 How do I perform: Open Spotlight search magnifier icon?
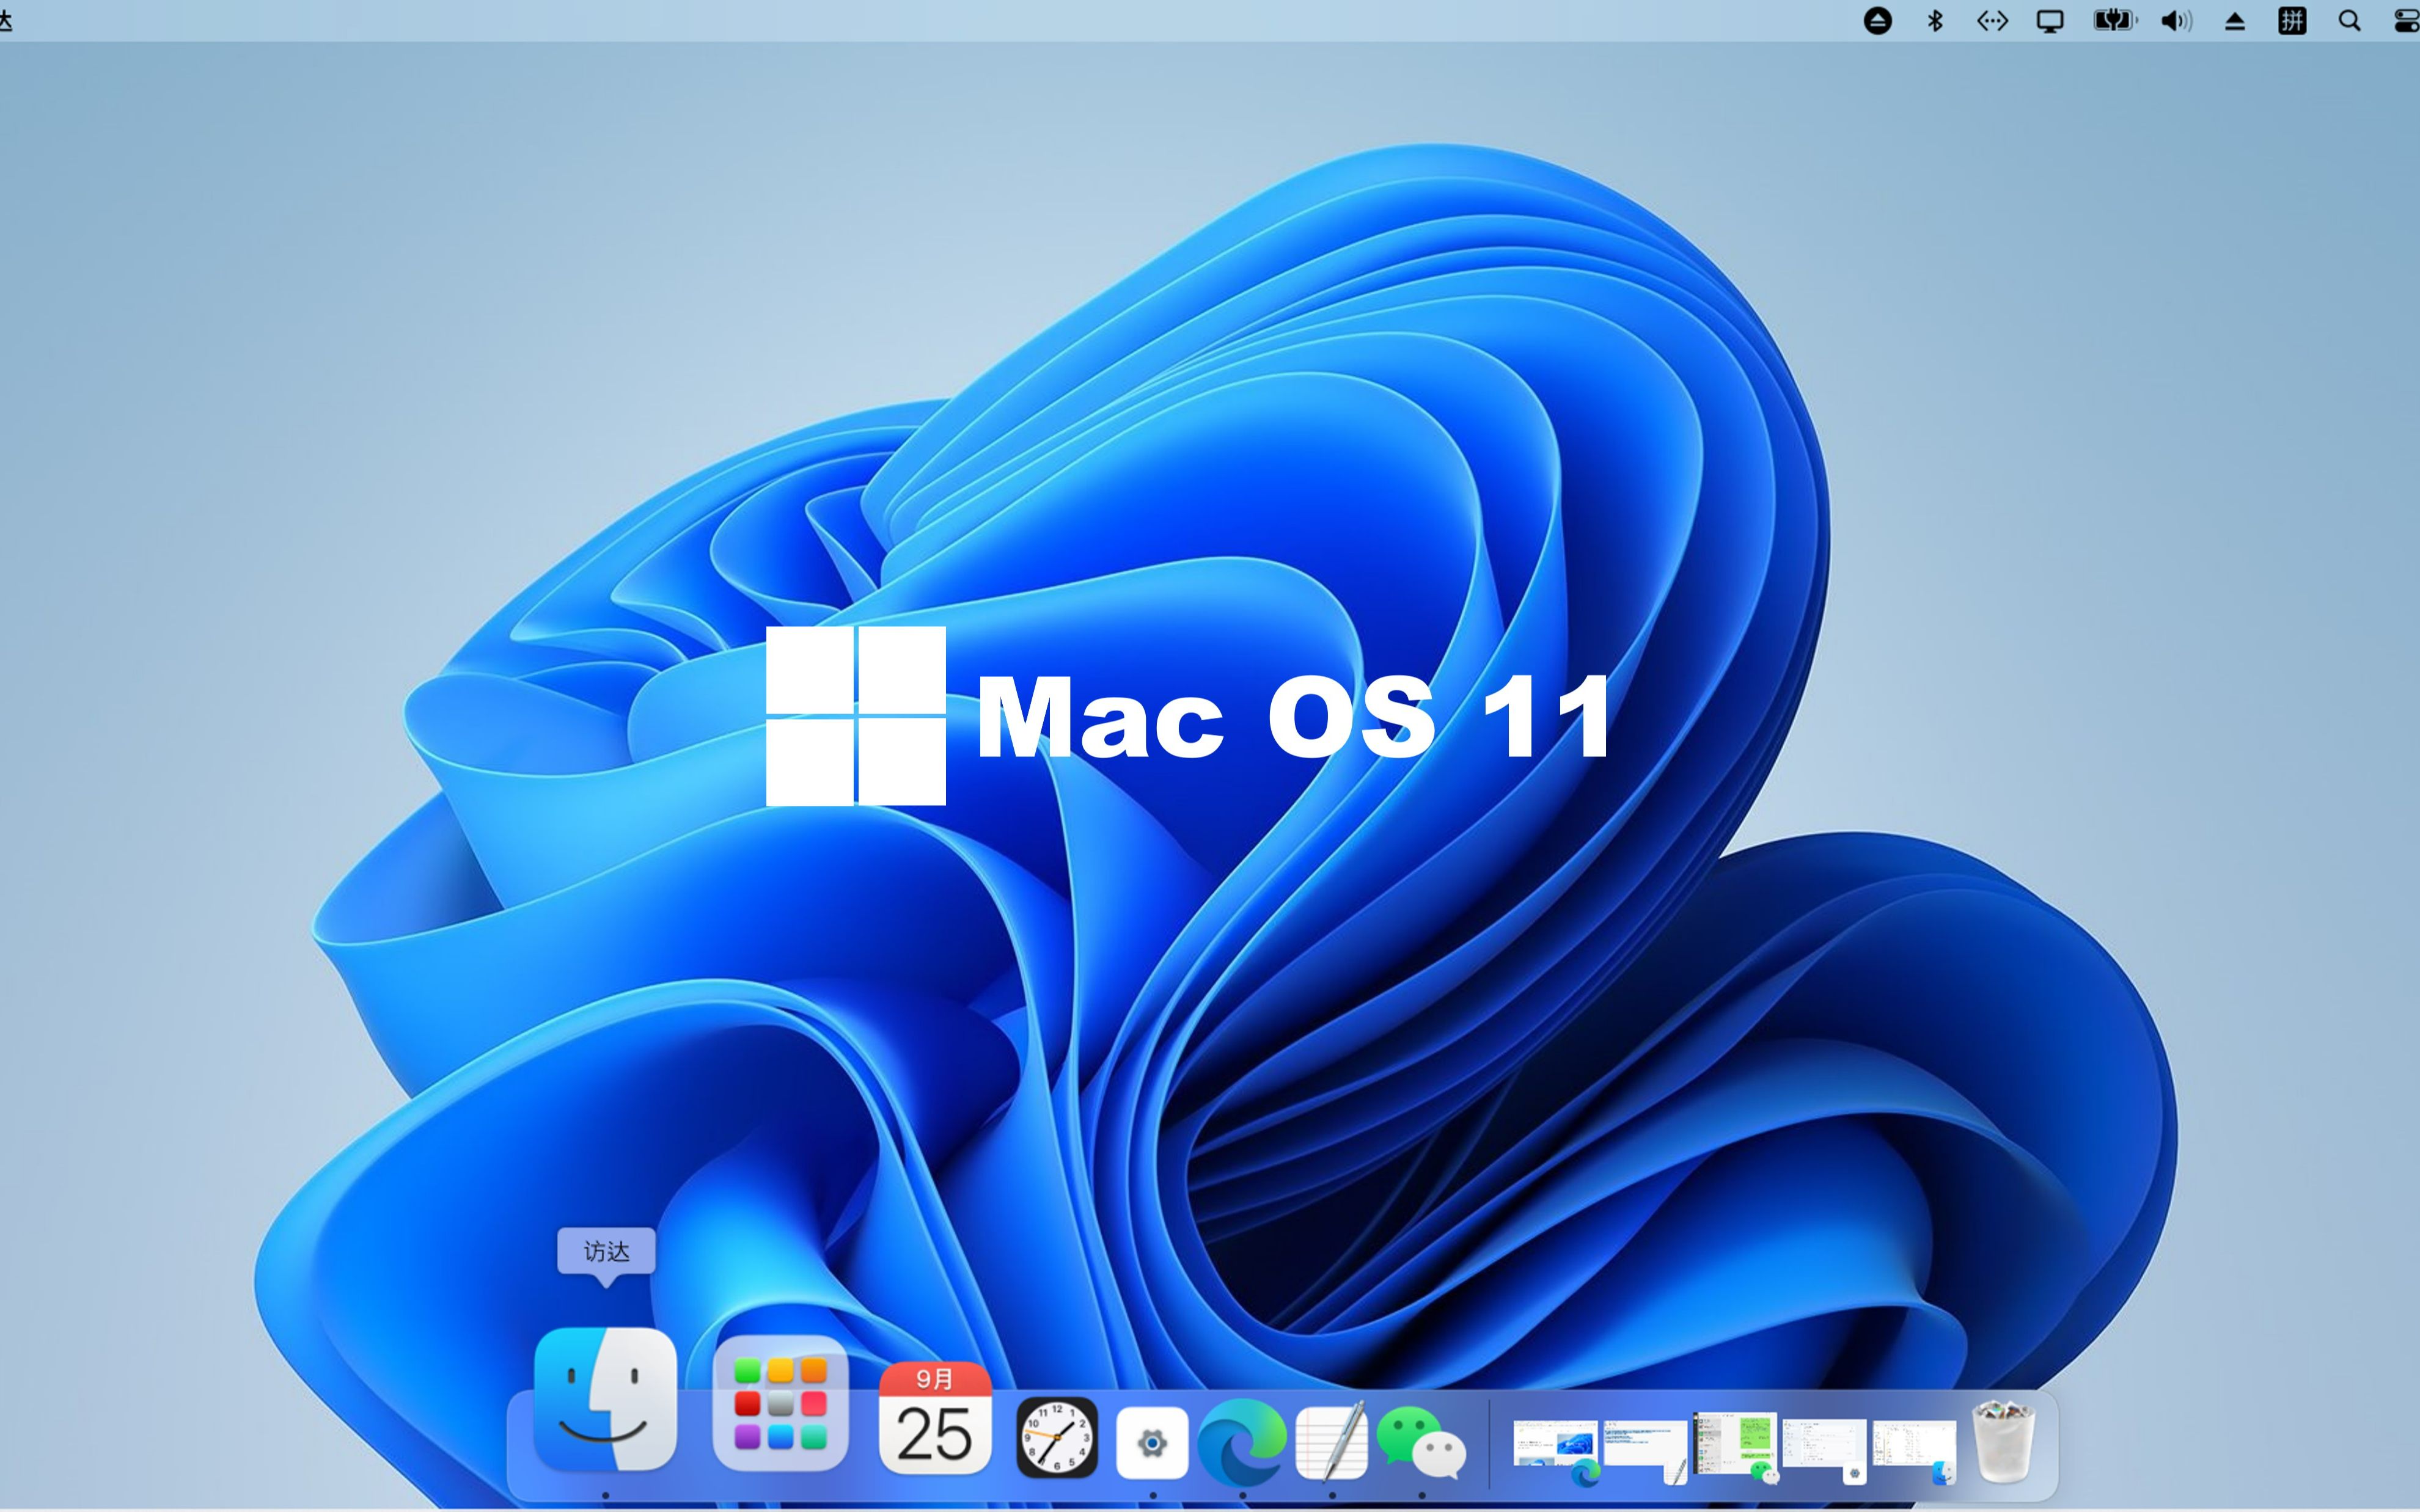coord(2350,21)
